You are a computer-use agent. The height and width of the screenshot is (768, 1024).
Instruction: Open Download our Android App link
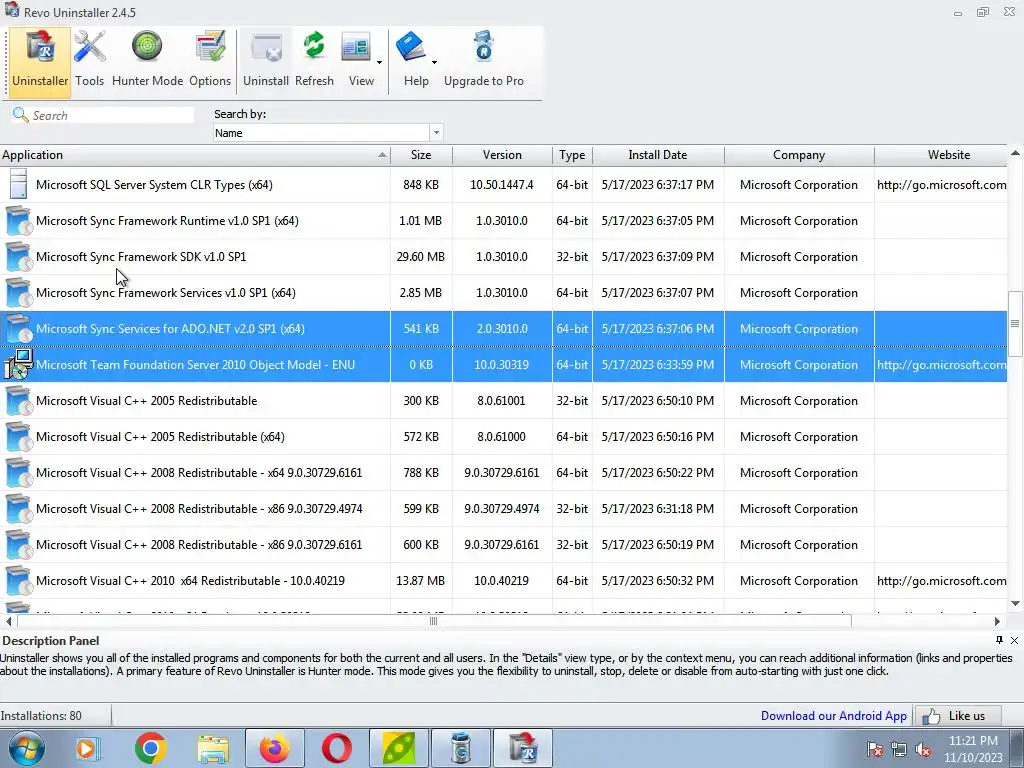(833, 716)
